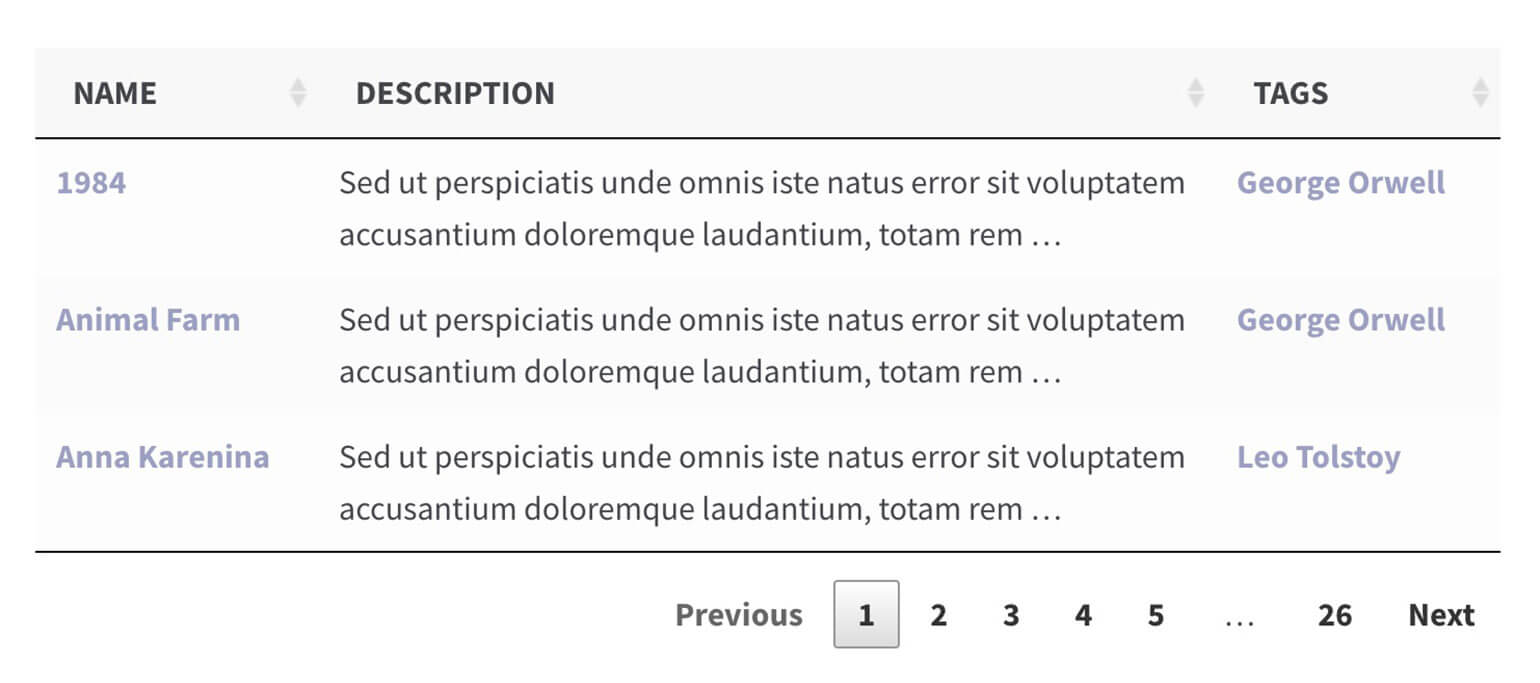
Task: Open the Animal Farm link
Action: click(148, 320)
